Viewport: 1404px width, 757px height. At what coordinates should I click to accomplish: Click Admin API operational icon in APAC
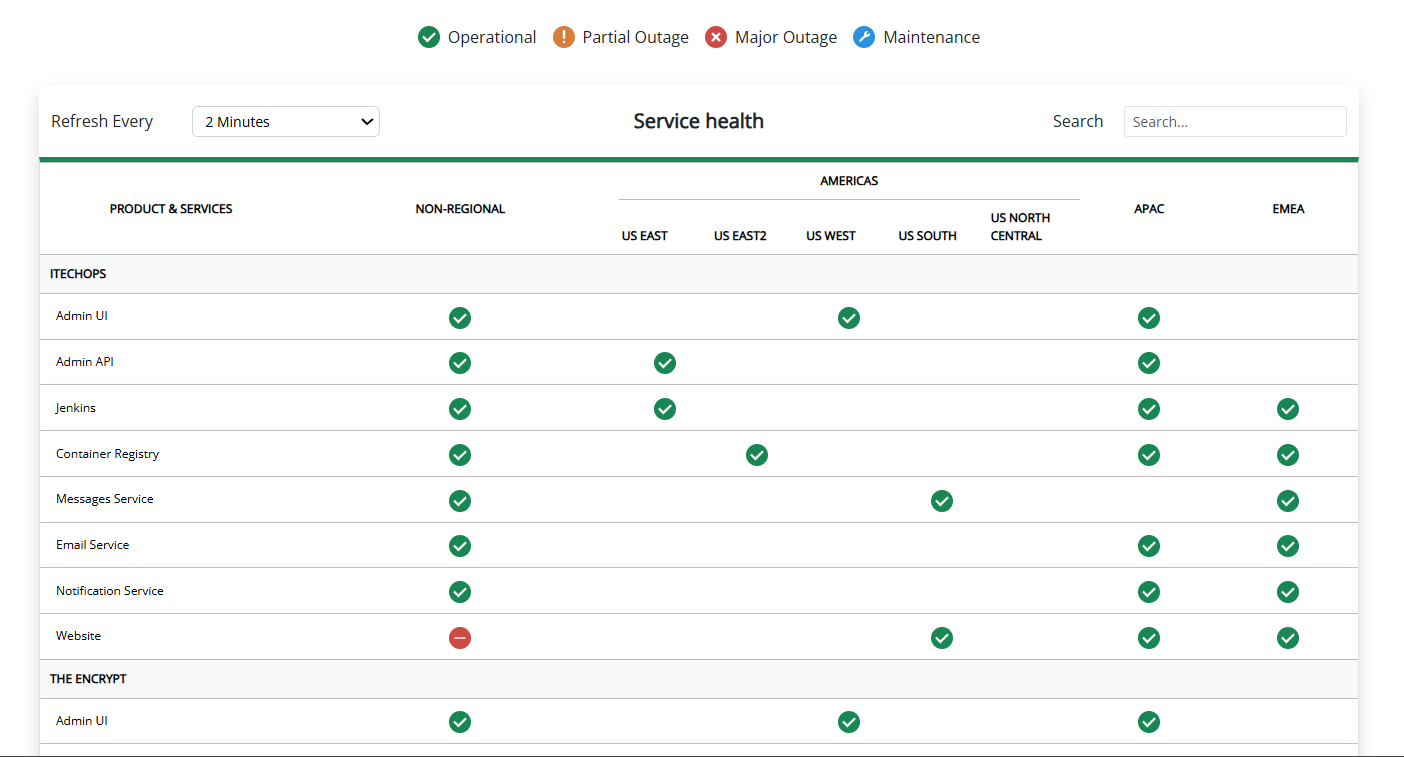(1148, 363)
